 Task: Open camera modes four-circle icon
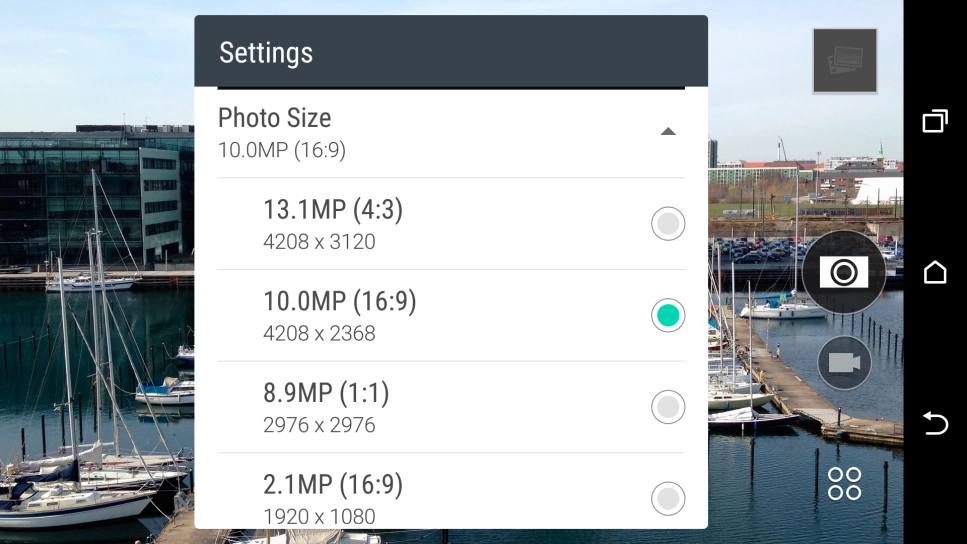pyautogui.click(x=844, y=483)
